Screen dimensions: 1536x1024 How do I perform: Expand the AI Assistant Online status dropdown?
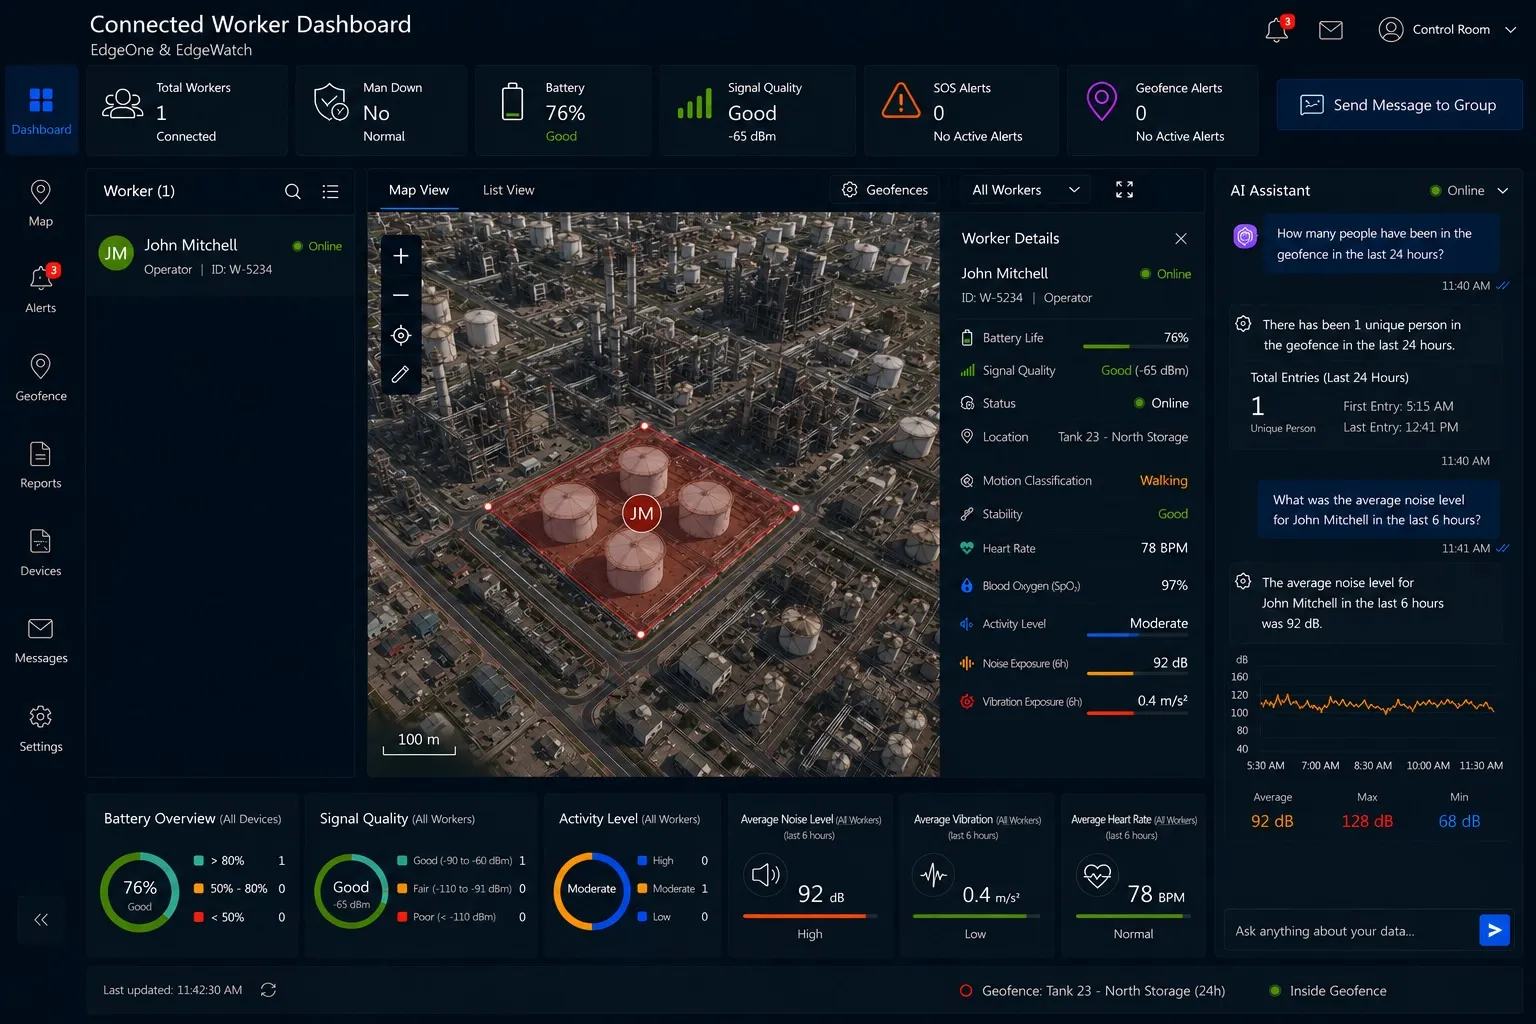1502,191
